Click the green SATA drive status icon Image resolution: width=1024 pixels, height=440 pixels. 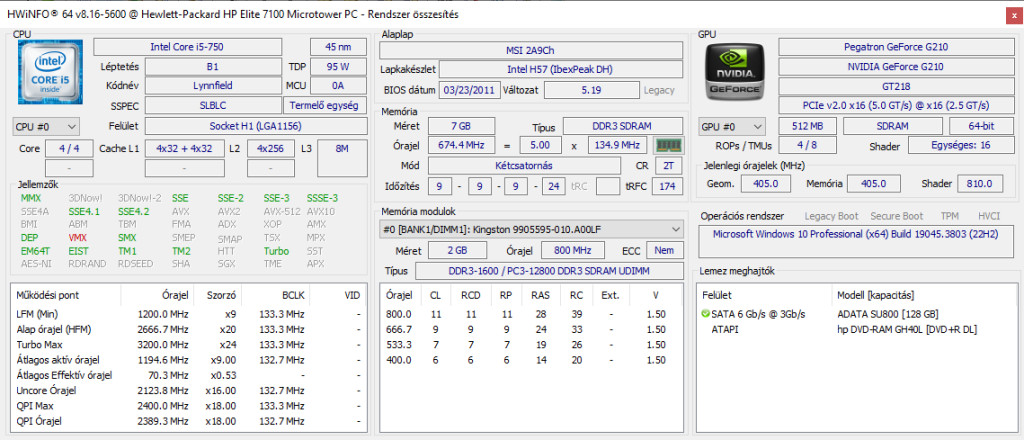[705, 314]
